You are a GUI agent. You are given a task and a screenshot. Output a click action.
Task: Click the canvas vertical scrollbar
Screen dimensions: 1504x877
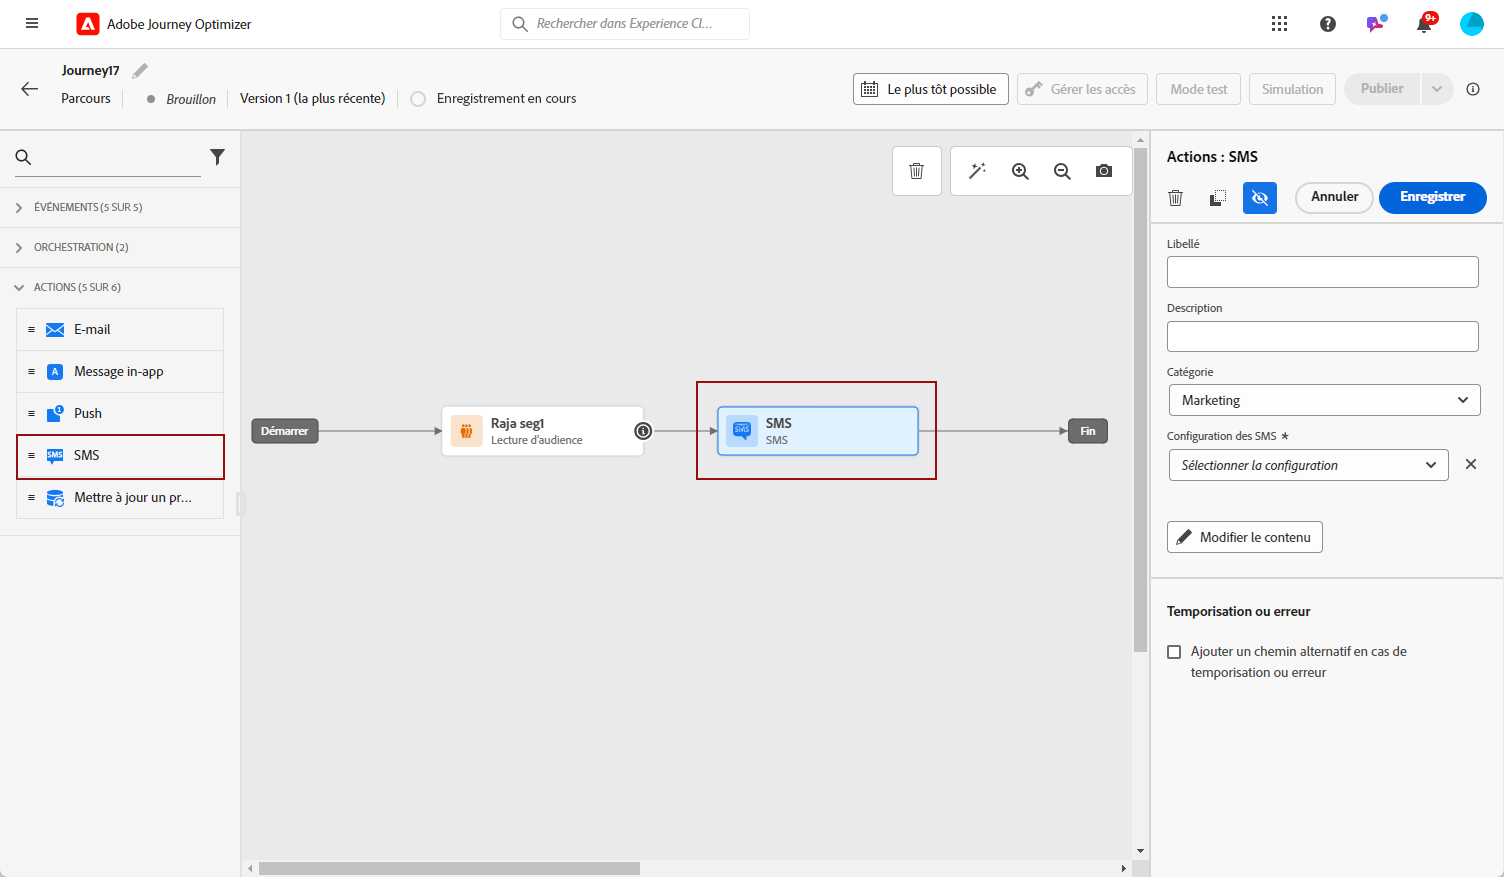pos(1140,400)
